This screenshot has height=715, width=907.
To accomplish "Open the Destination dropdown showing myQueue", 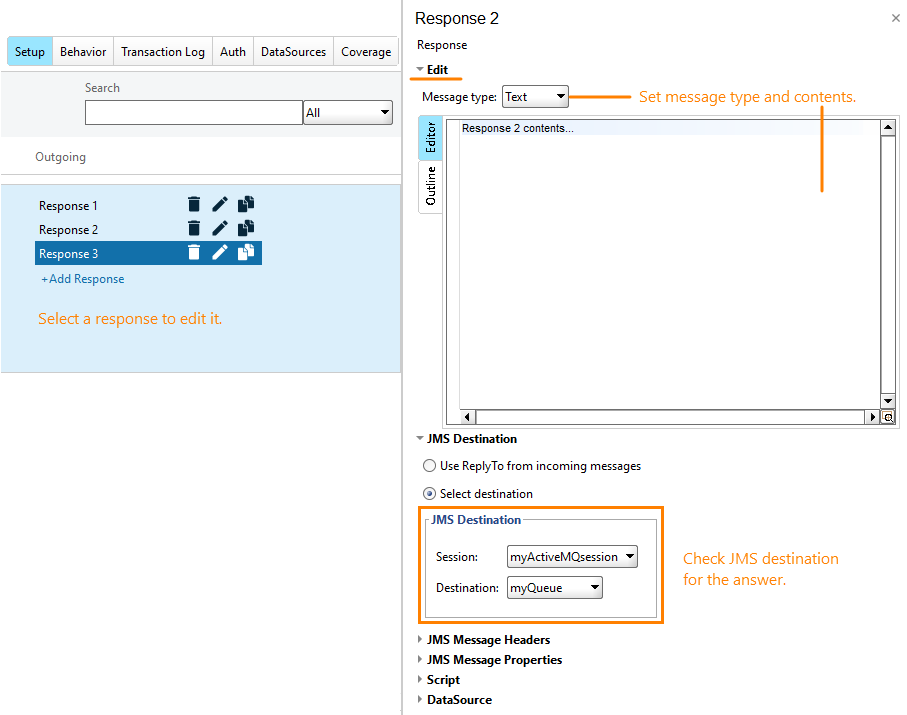I will pyautogui.click(x=555, y=588).
